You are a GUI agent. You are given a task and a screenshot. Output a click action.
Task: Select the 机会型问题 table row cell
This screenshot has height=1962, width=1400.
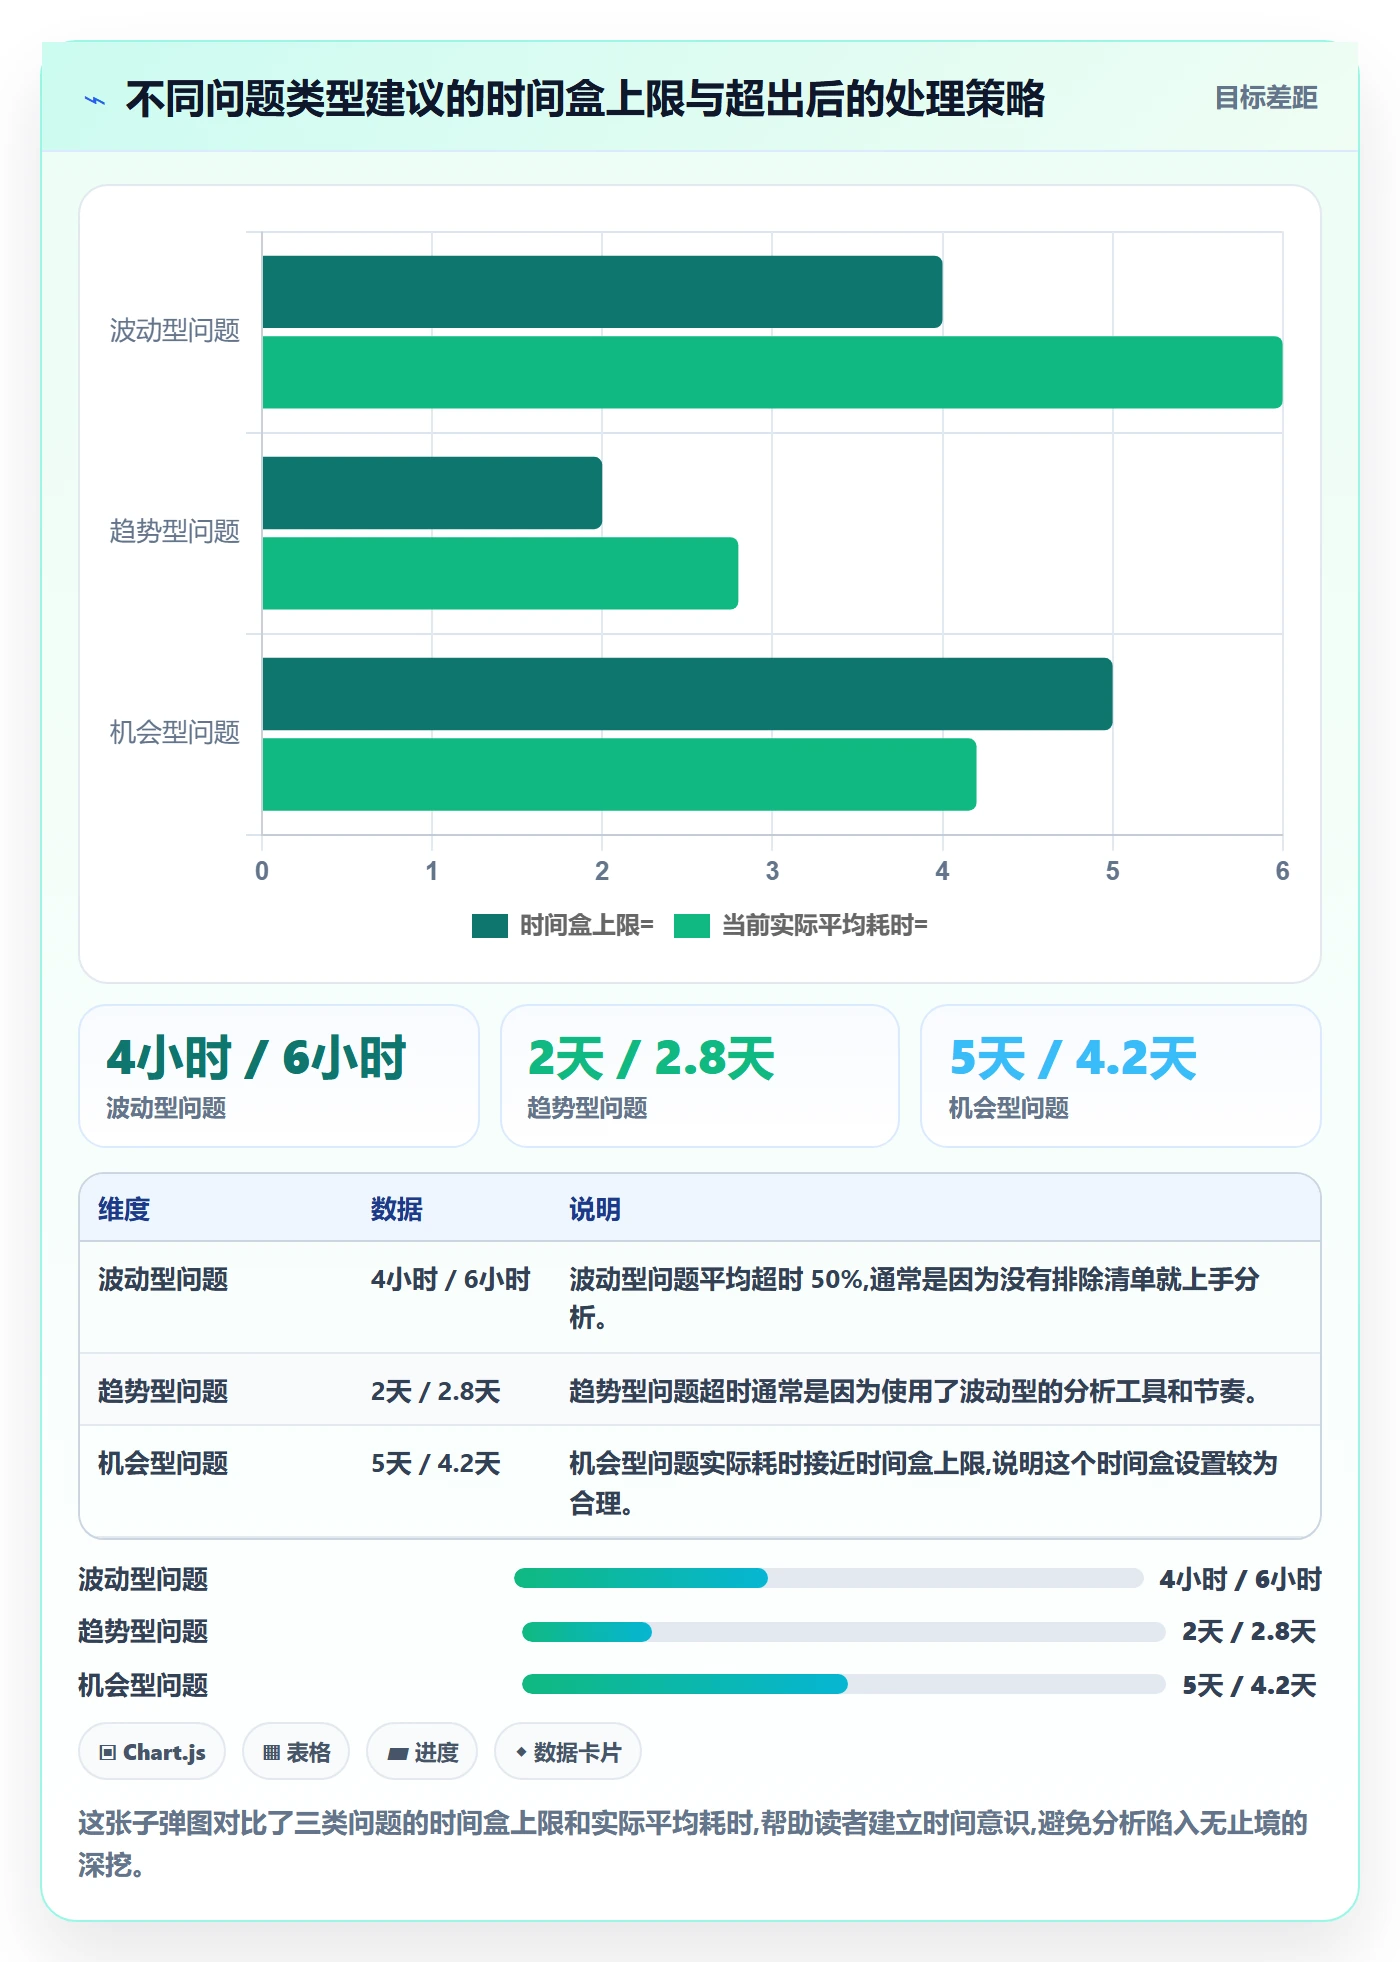click(x=163, y=1463)
